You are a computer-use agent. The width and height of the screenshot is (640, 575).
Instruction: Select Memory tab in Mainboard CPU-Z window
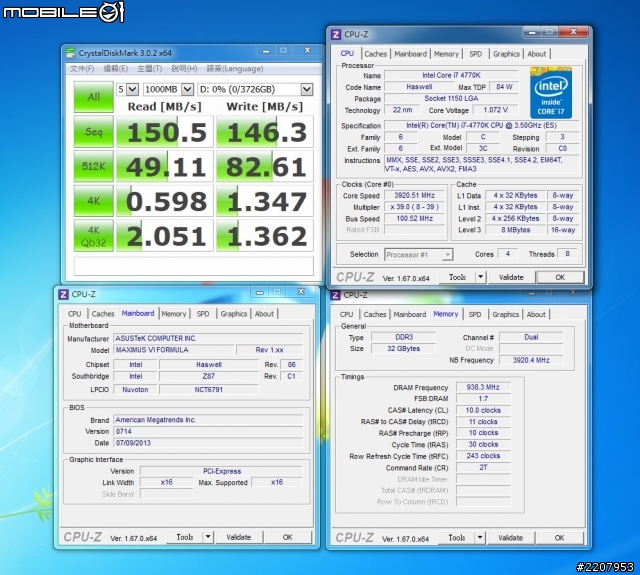click(x=173, y=314)
